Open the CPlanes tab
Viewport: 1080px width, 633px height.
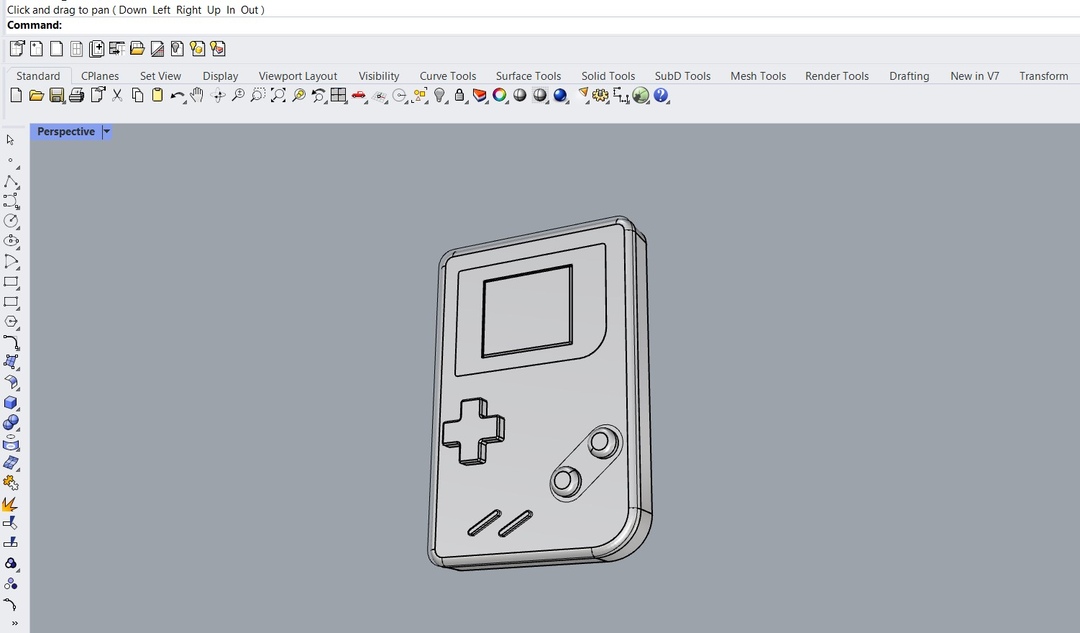point(100,76)
